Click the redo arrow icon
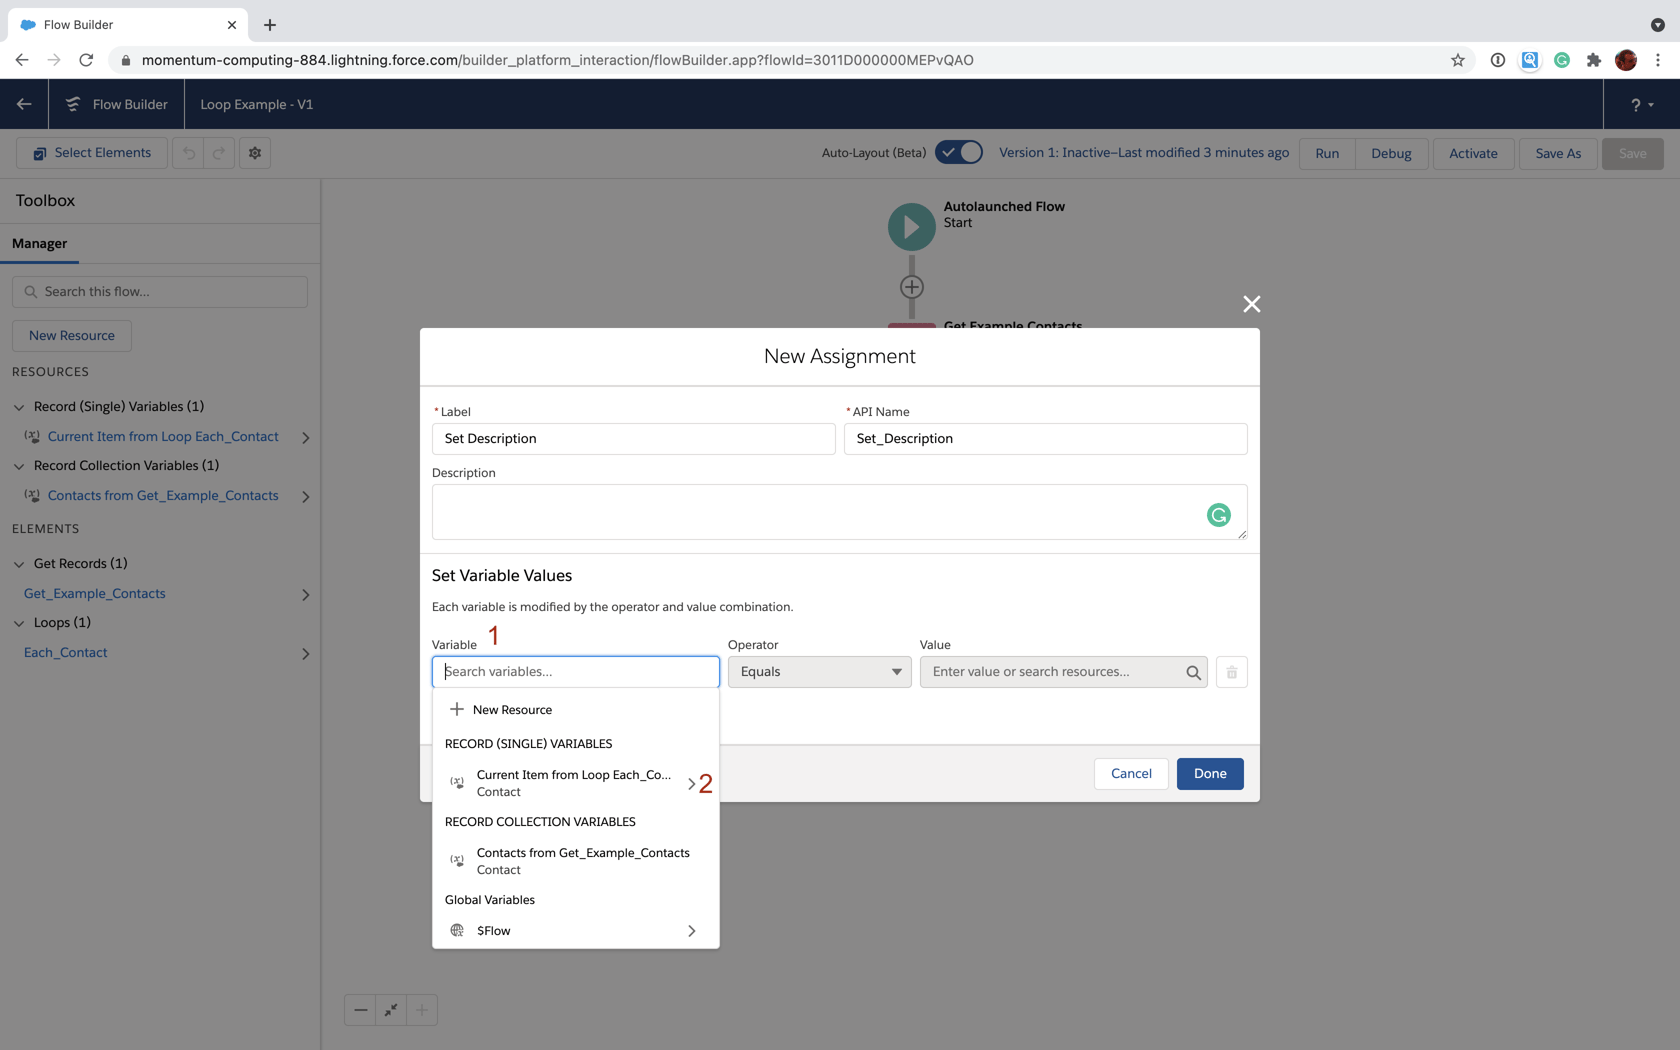This screenshot has height=1050, width=1680. (x=218, y=152)
